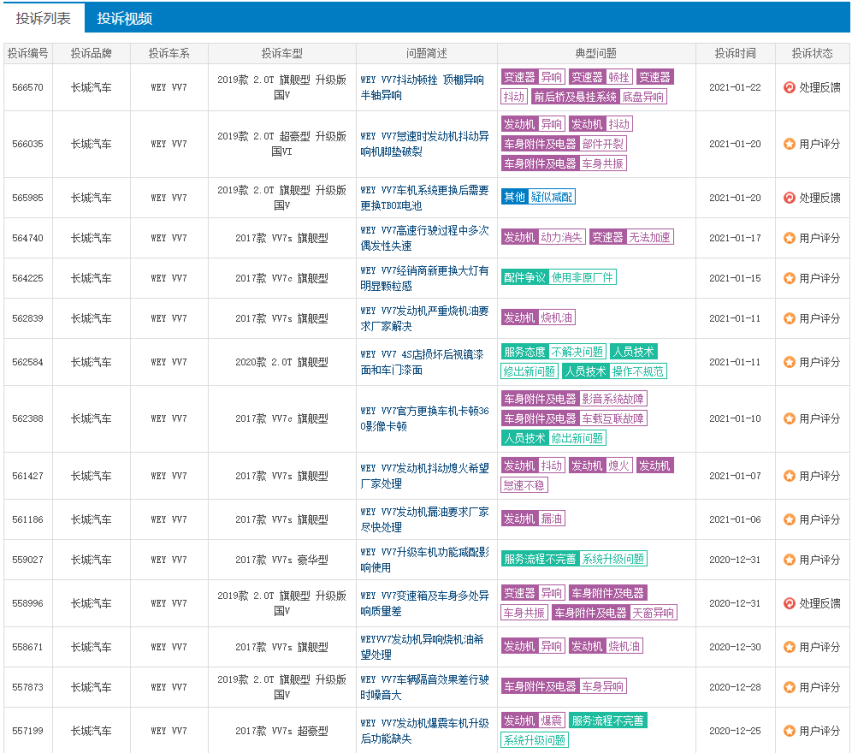Select the model cell 2017款 VV7s 豪华型
This screenshot has height=753, width=852.
[x=281, y=560]
